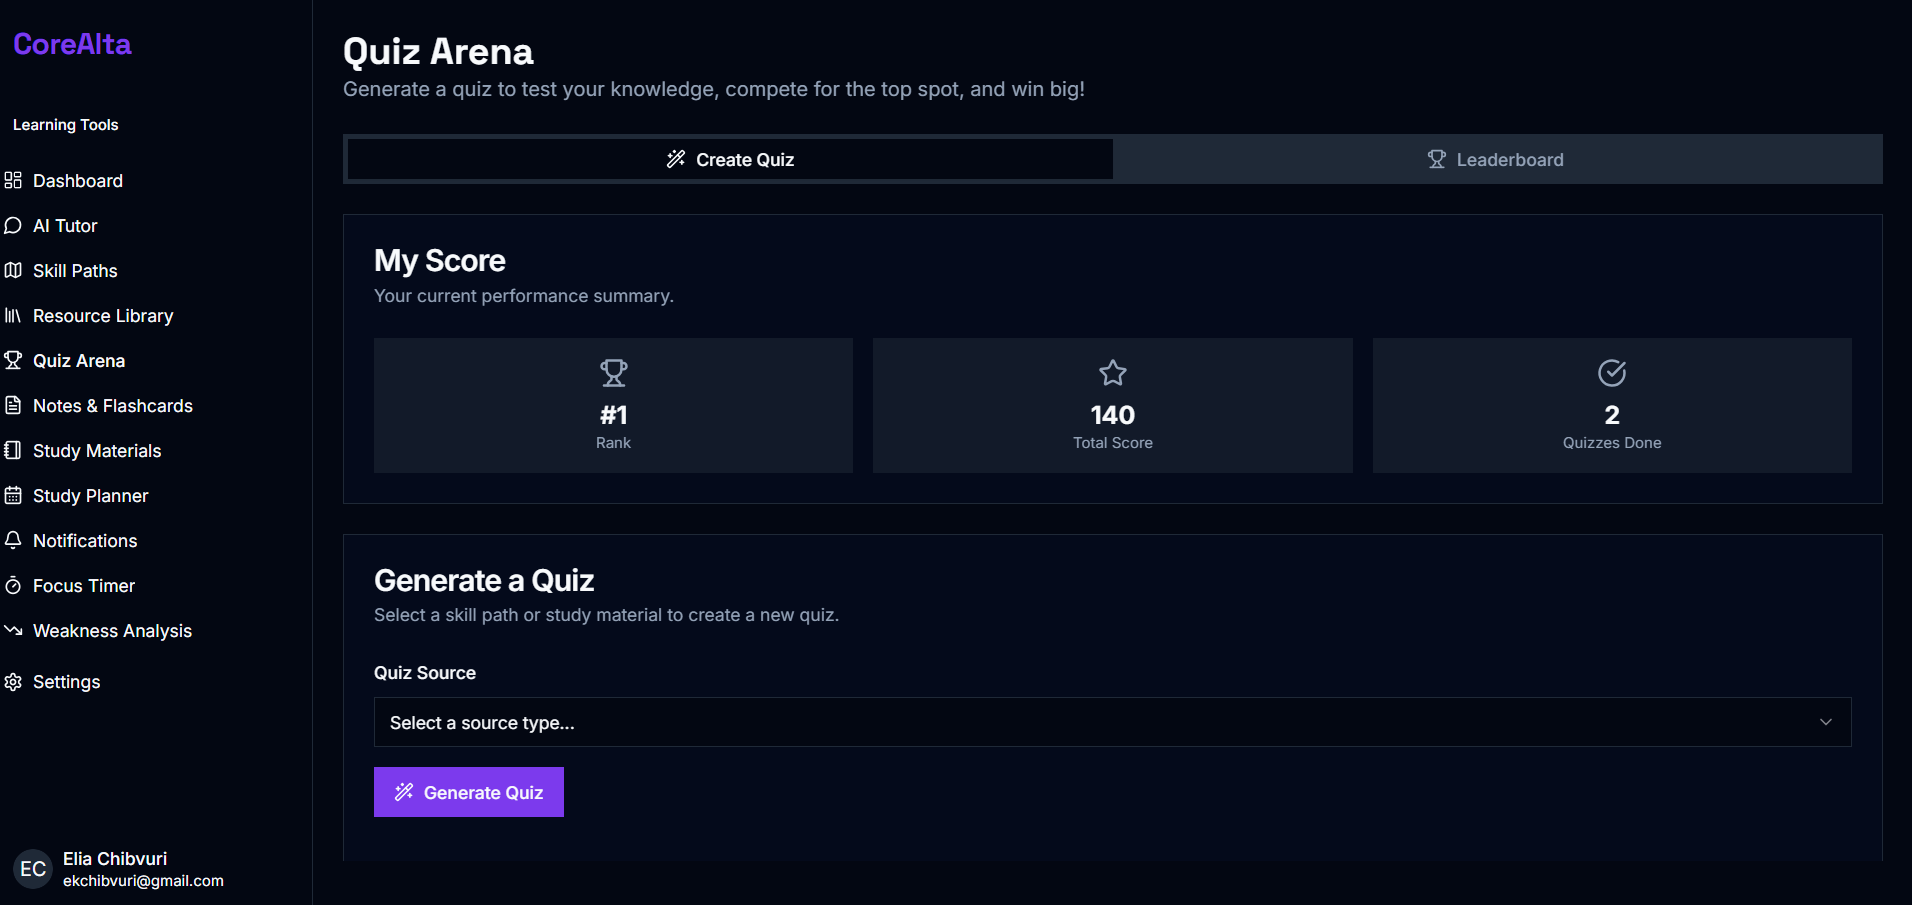Open Settings via the gear icon

(13, 681)
